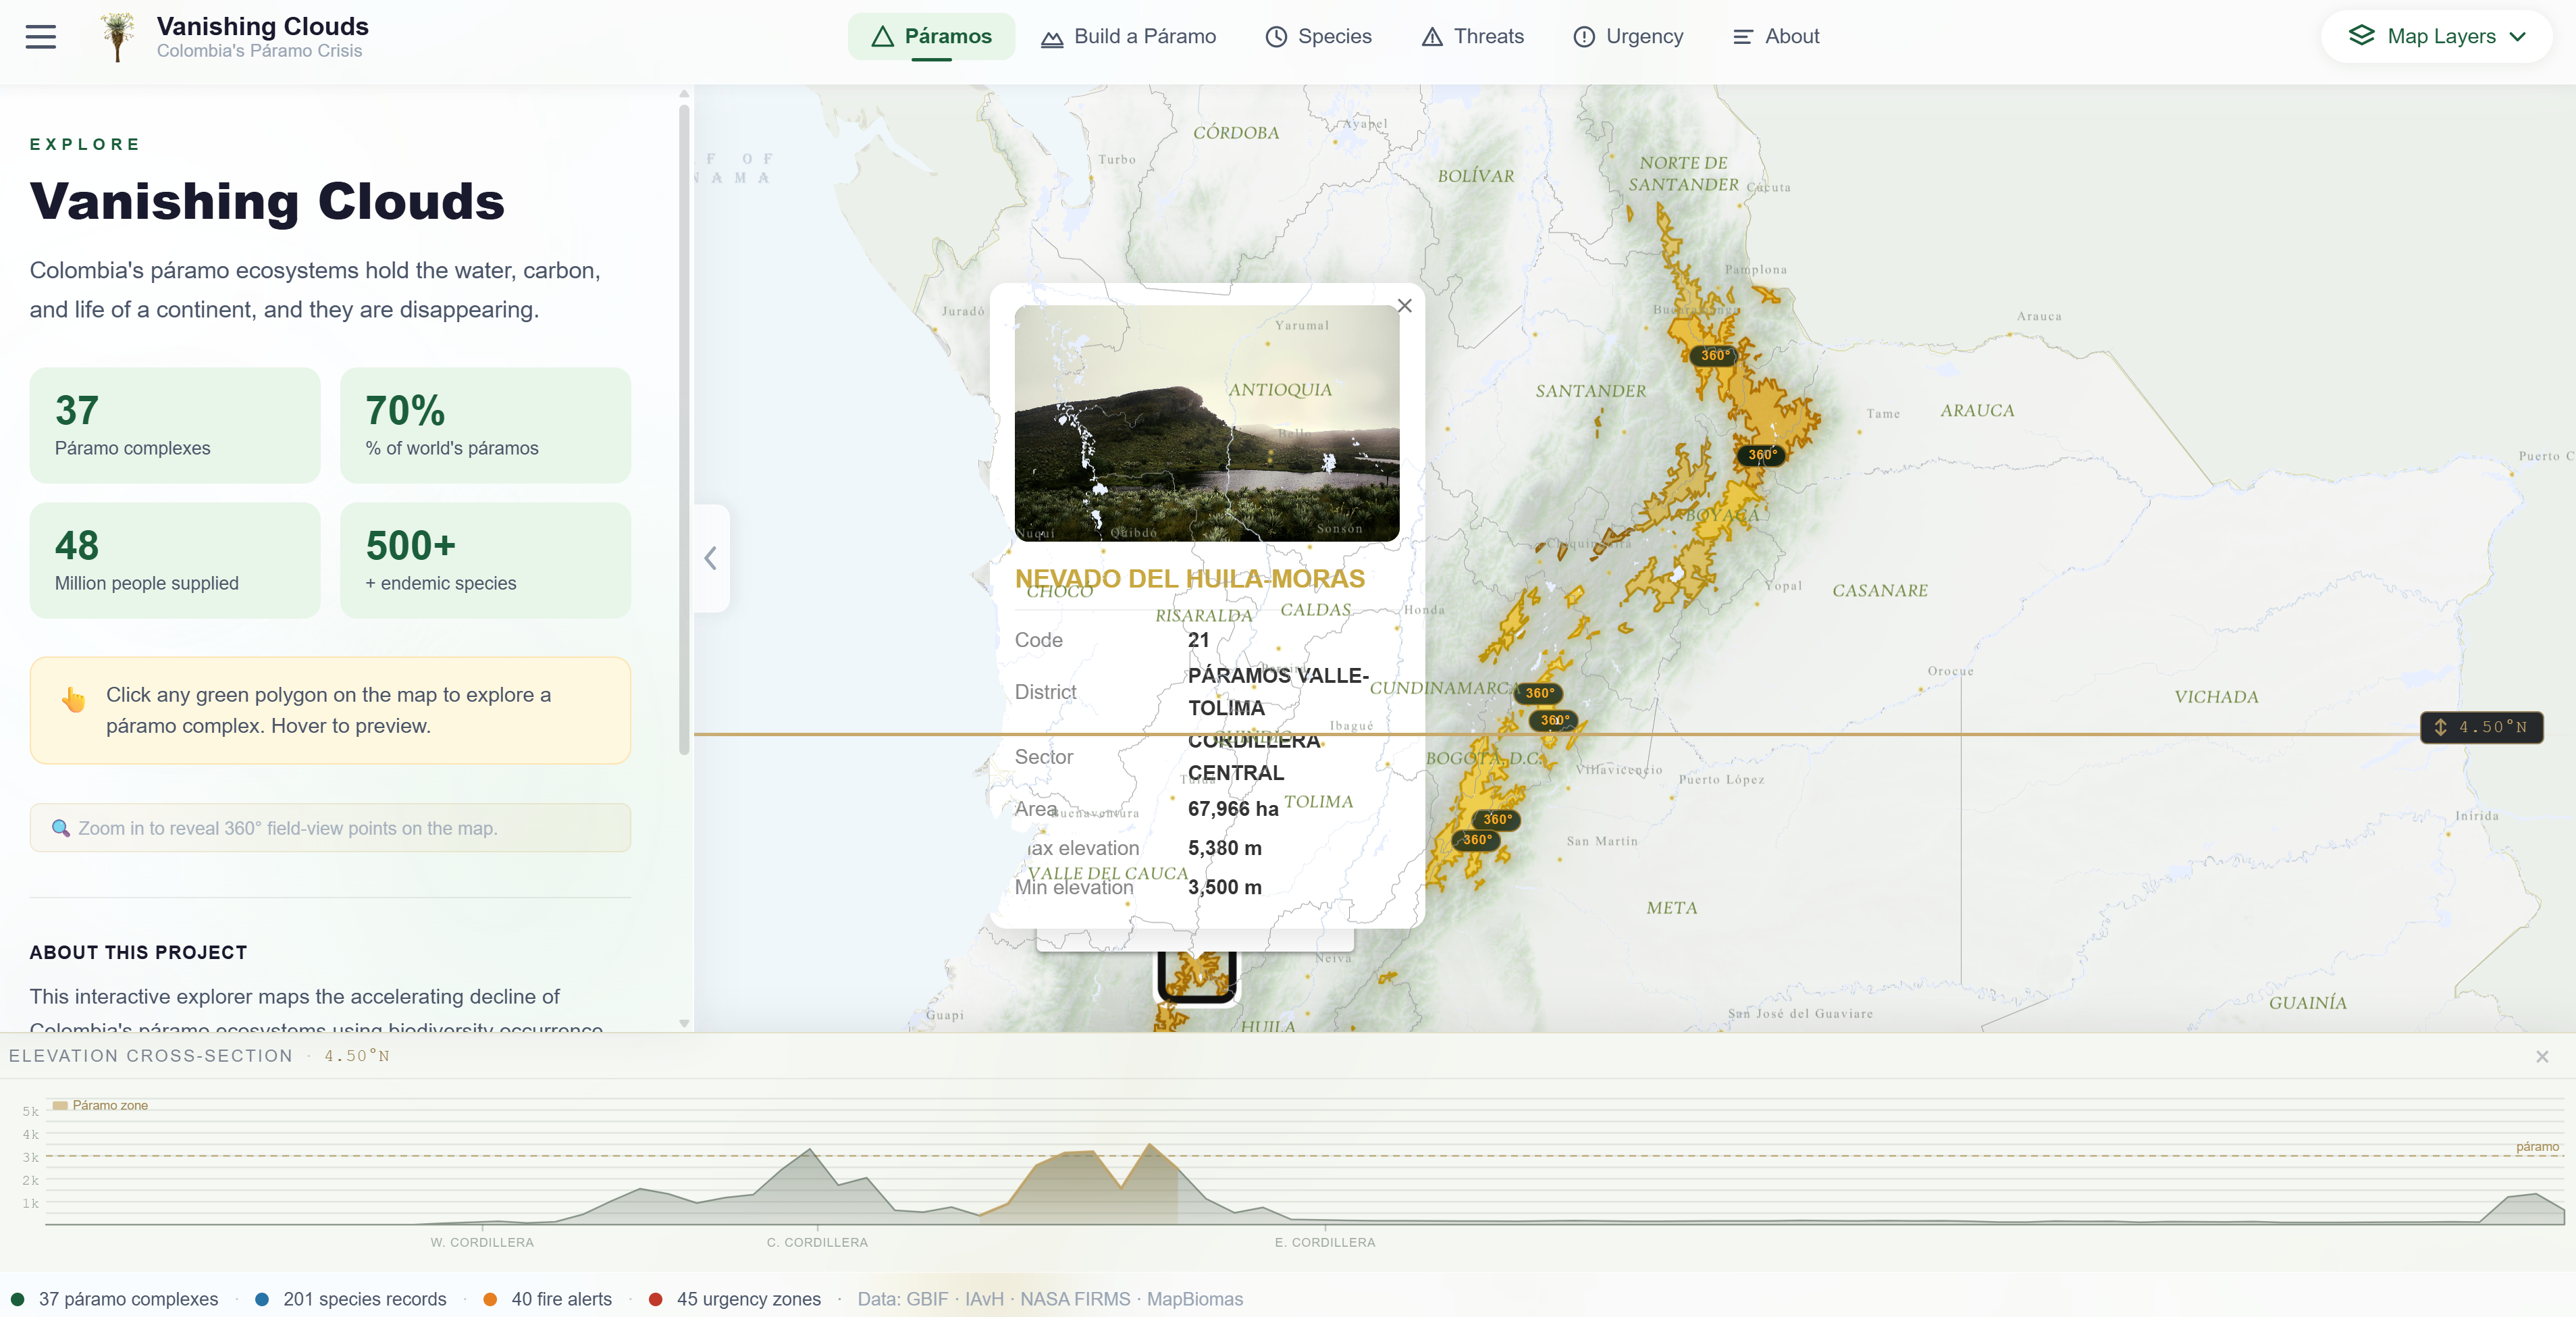Open the hamburger menu icon
The image size is (2576, 1317).
point(40,37)
